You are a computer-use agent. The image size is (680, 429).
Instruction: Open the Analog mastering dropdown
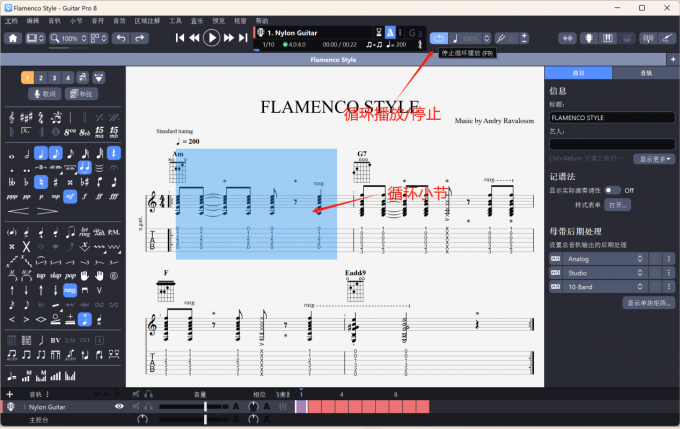pyautogui.click(x=596, y=259)
